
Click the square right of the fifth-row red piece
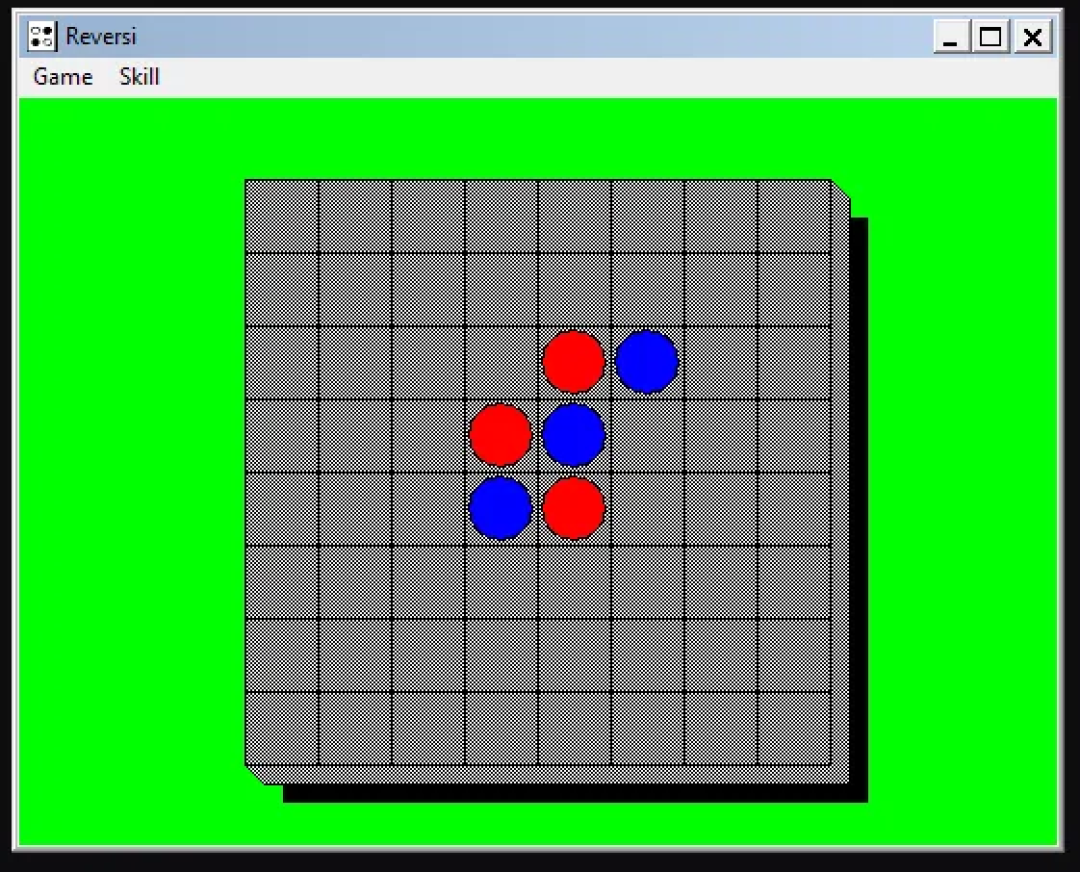tap(647, 508)
